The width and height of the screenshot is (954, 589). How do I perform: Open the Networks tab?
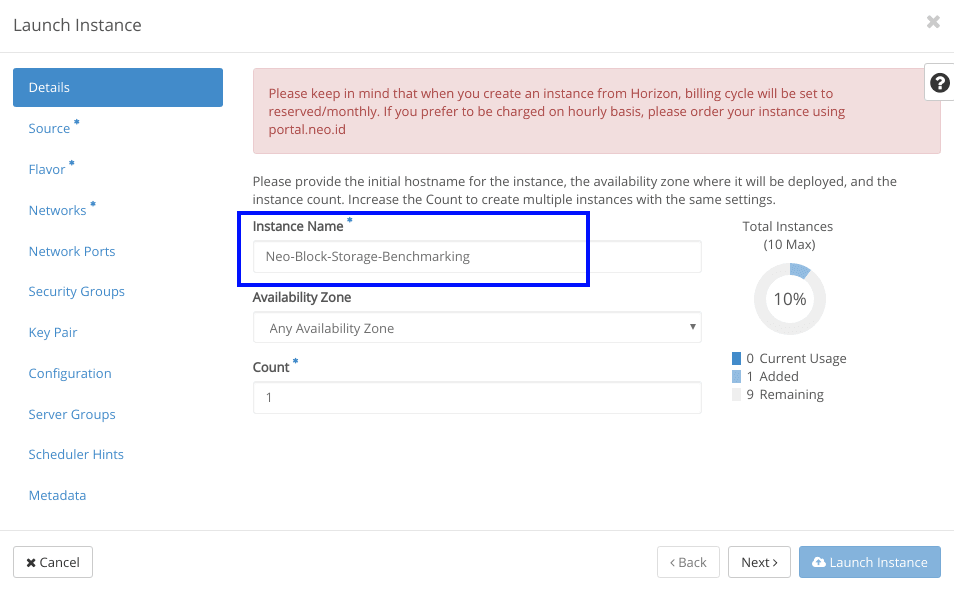click(x=57, y=210)
